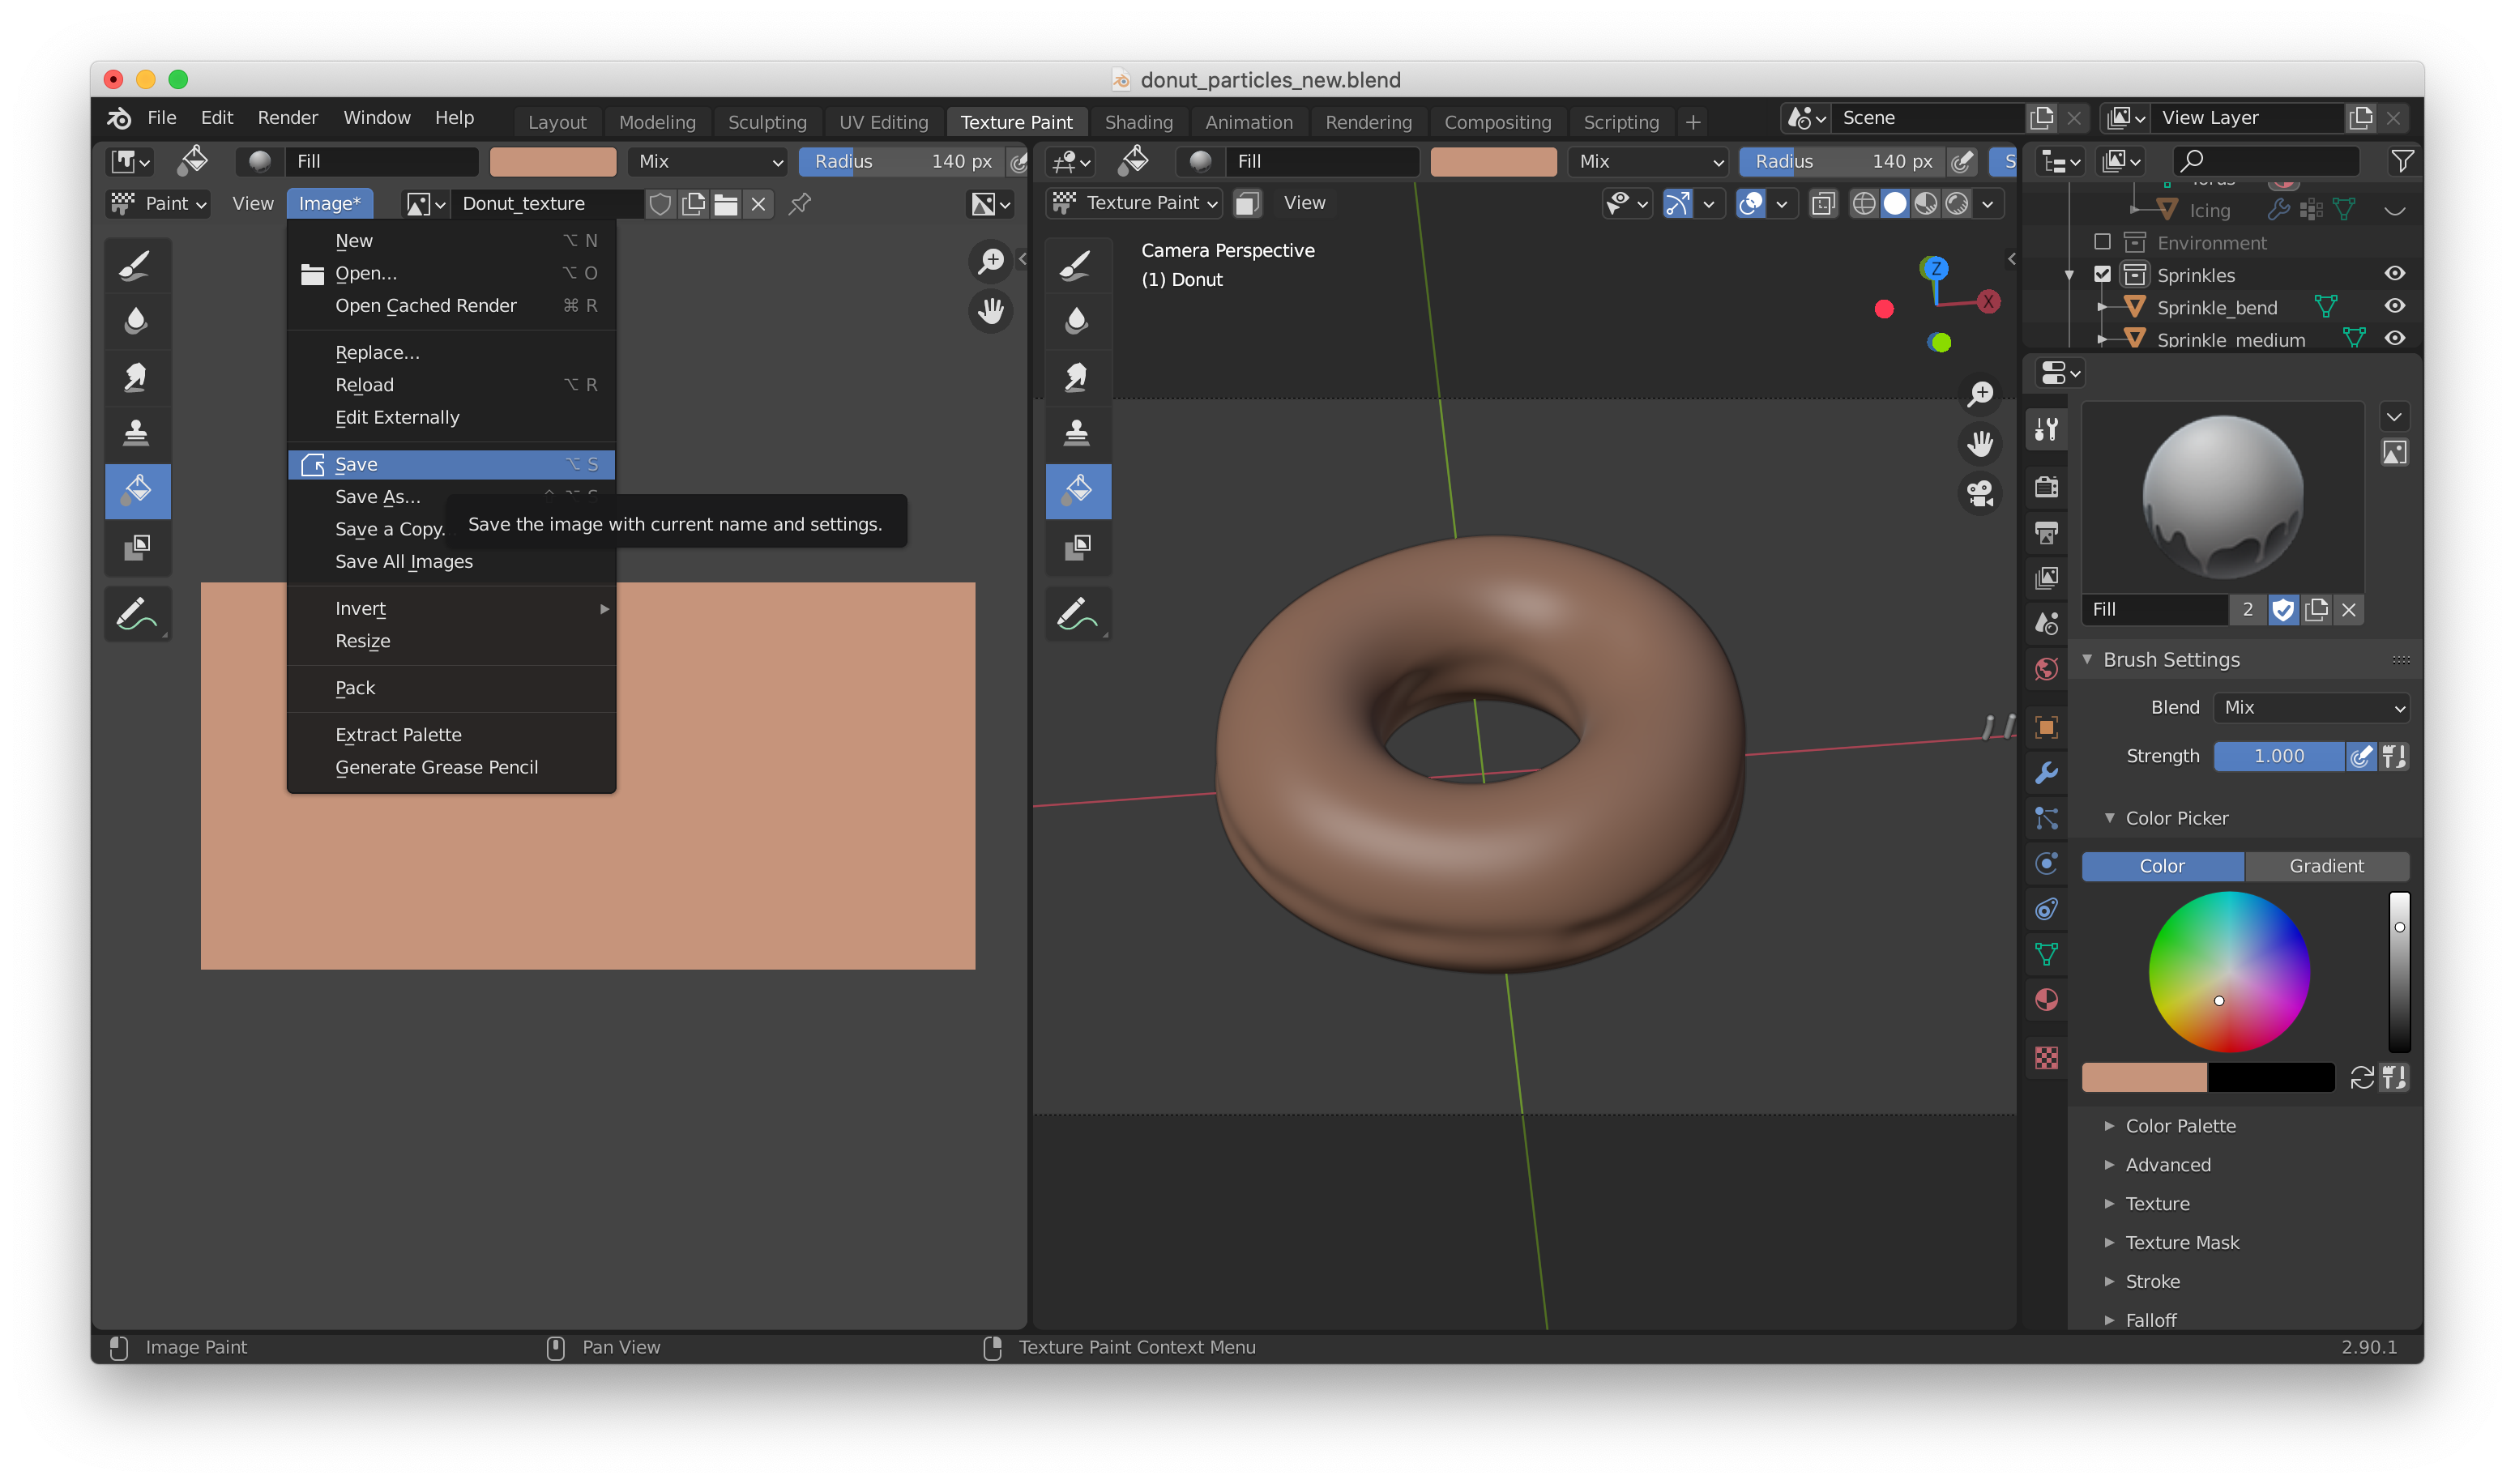Open the Material properties tab
The height and width of the screenshot is (1484, 2515).
(2046, 1000)
